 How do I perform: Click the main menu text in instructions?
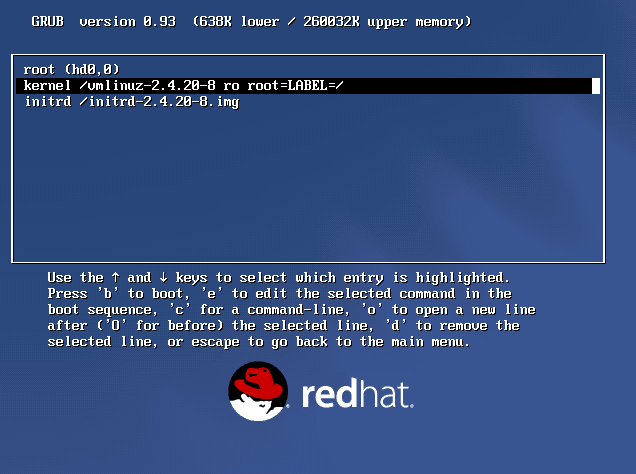point(430,341)
